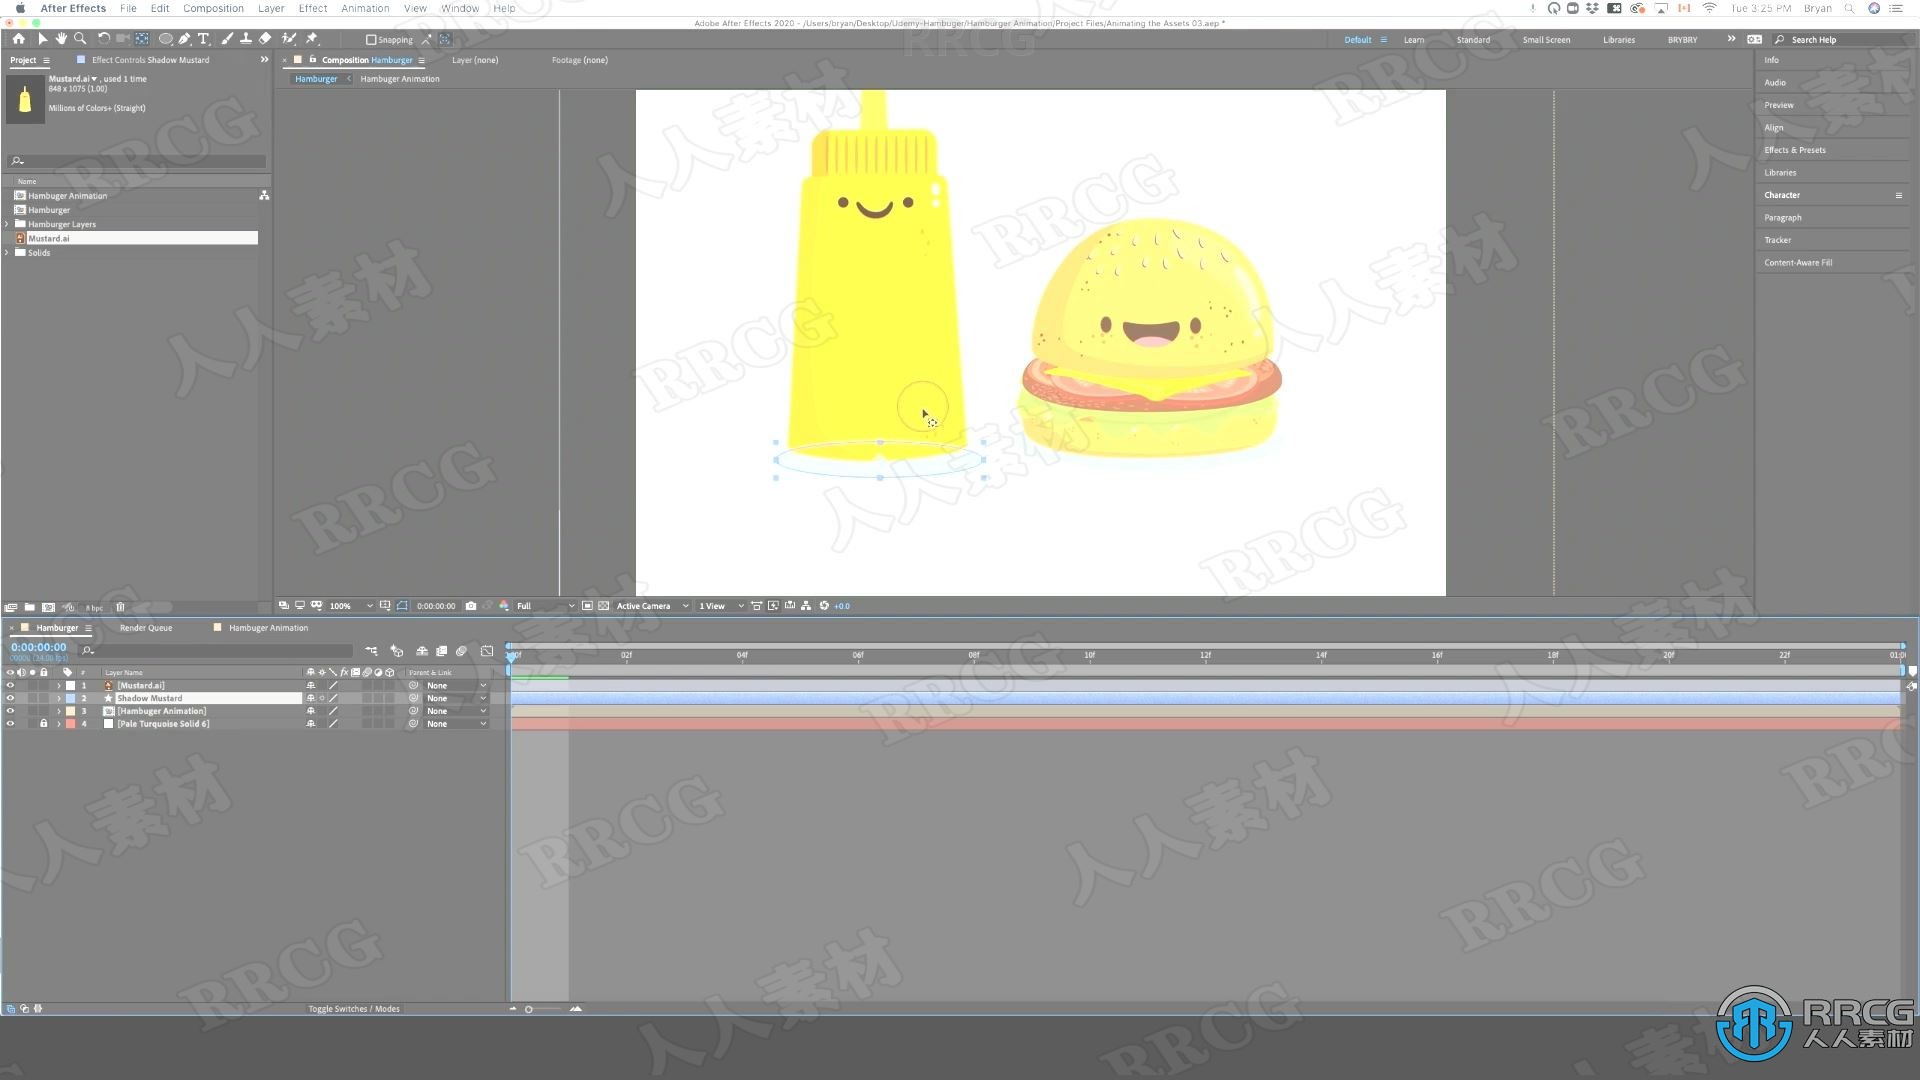1920x1080 pixels.
Task: Expand the Hamburger Animation composition
Action: tap(59, 711)
